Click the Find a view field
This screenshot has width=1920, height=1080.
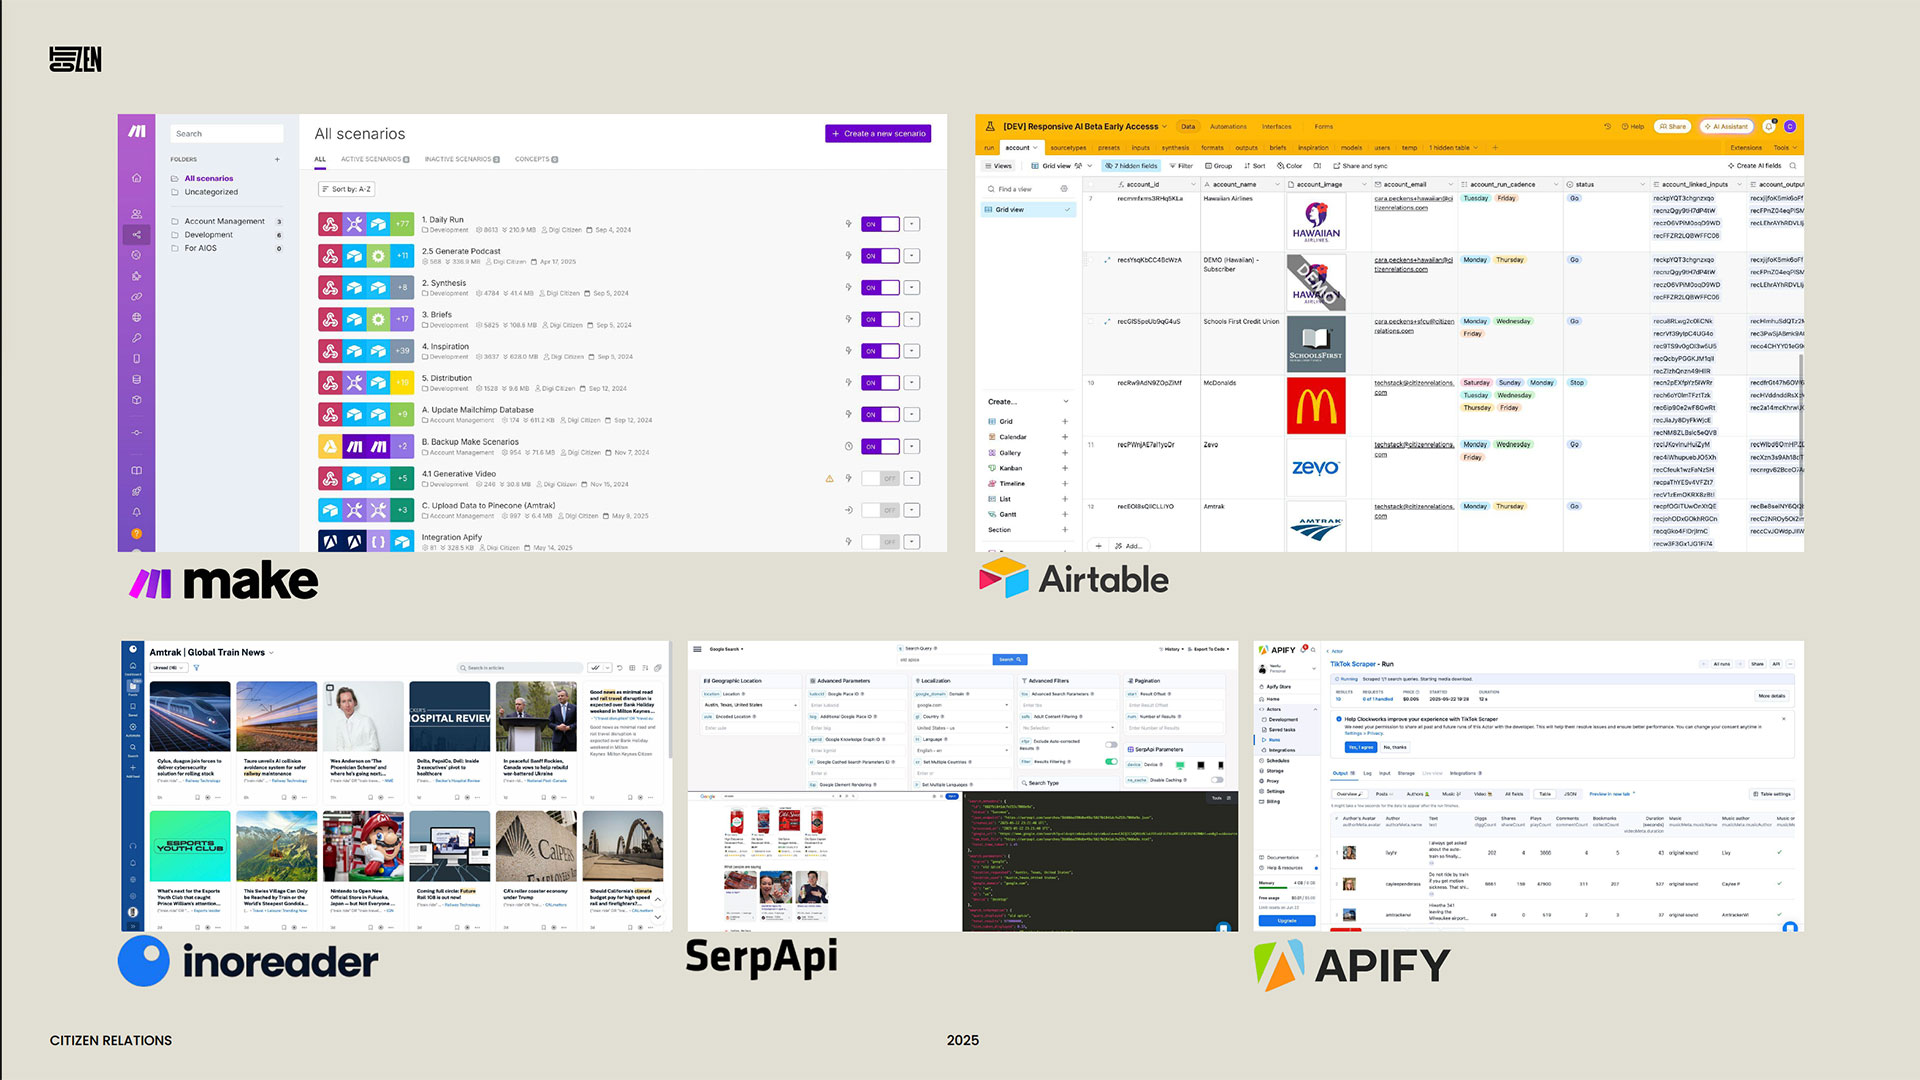click(1020, 189)
